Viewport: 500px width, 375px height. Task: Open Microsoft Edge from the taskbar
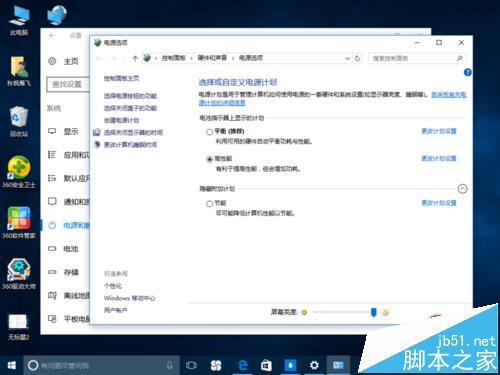point(243,365)
